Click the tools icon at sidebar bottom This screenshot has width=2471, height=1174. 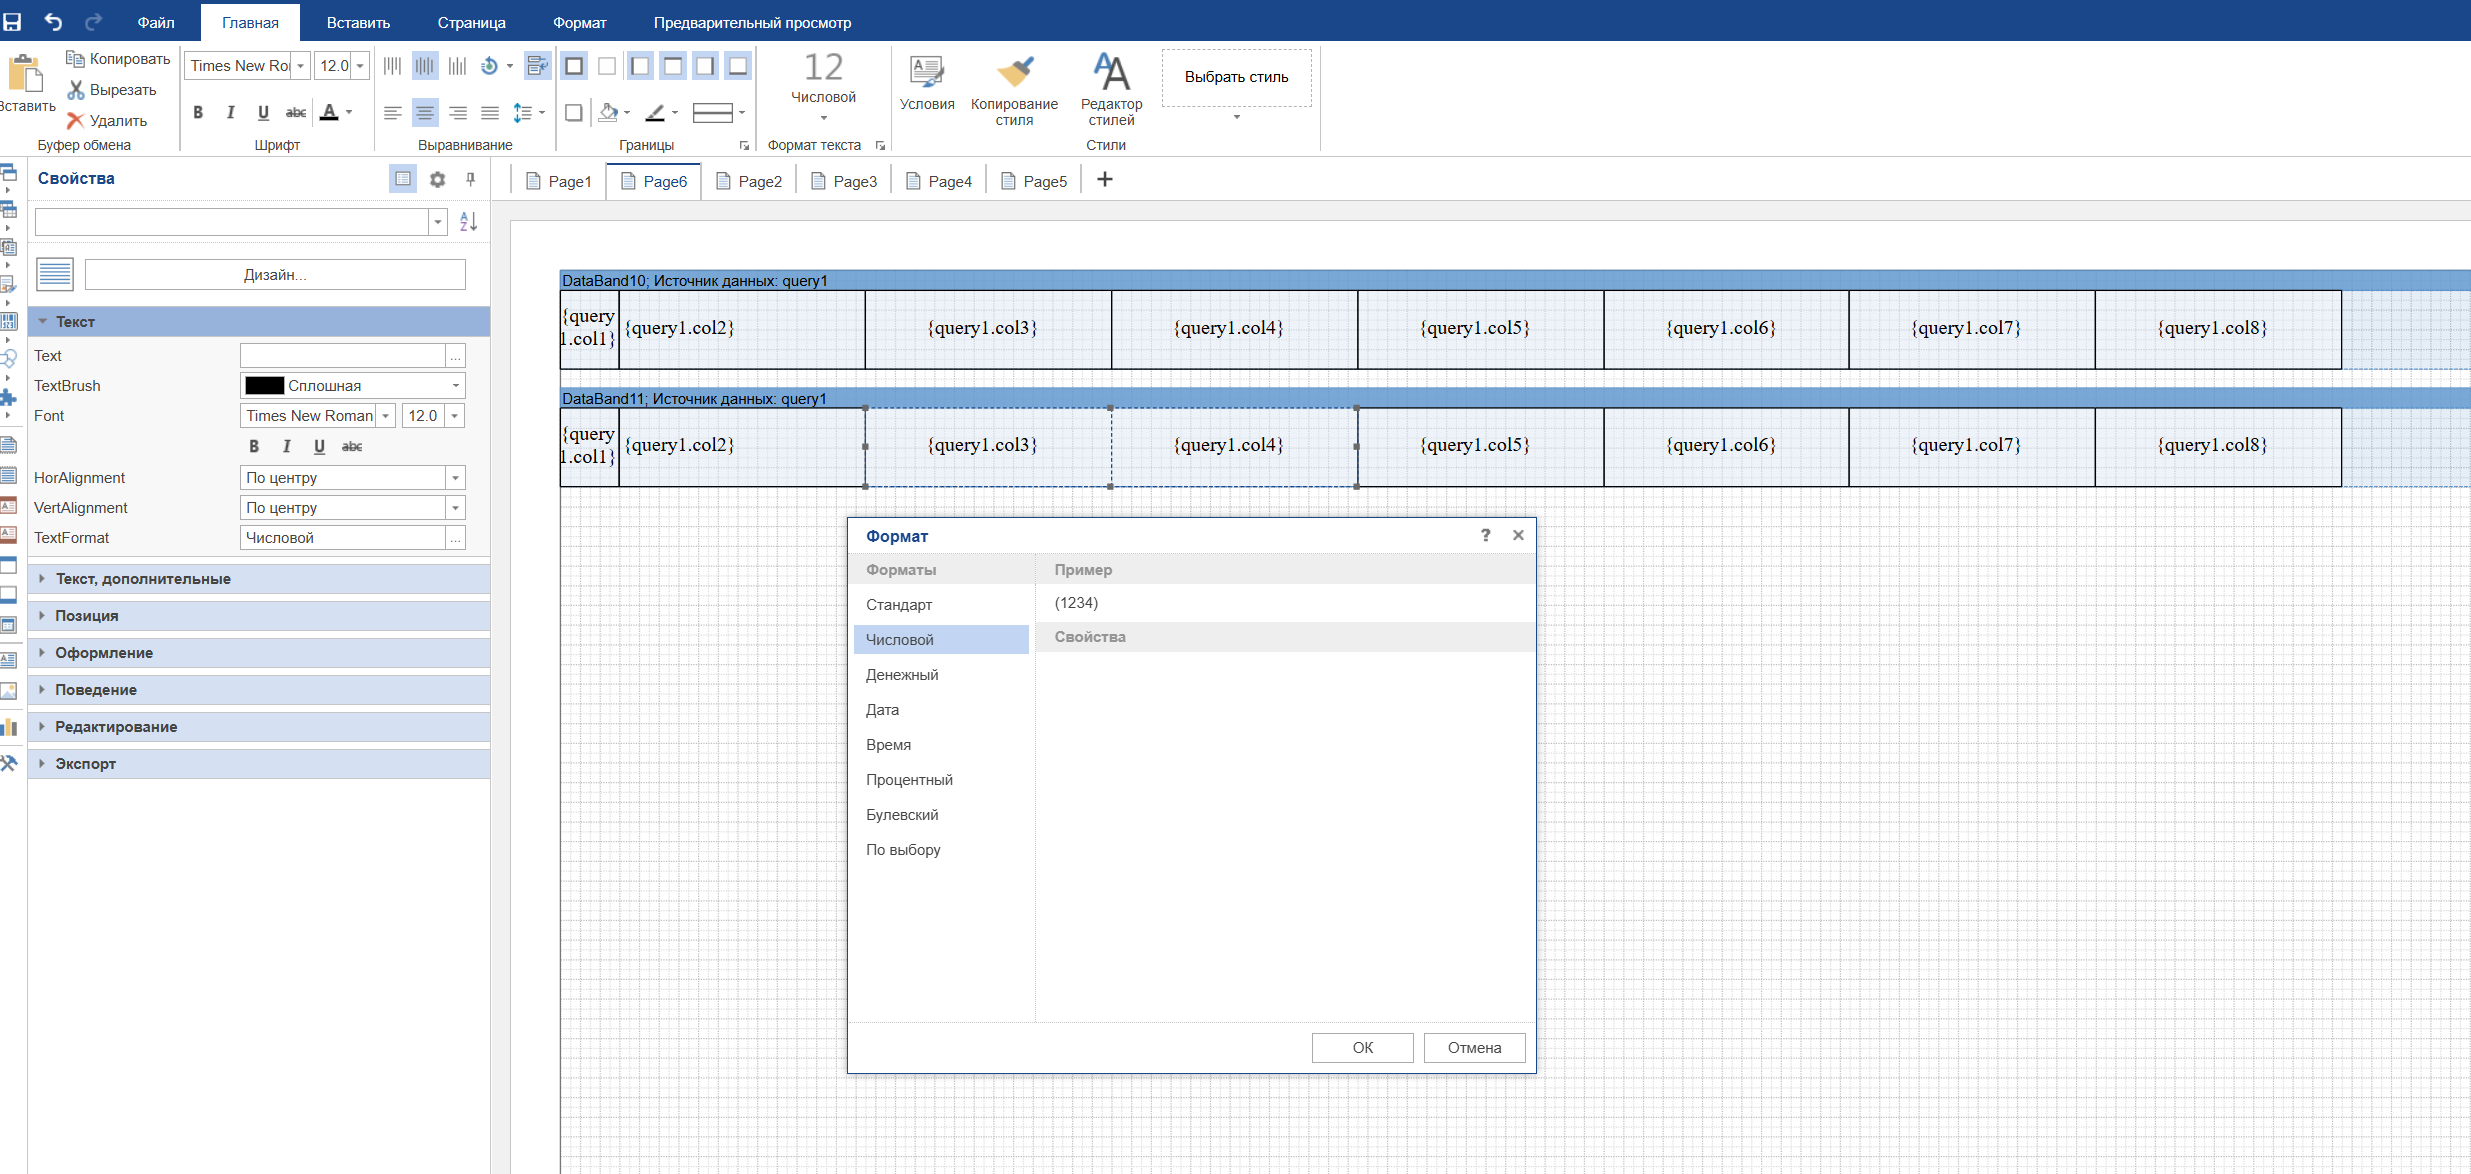pyautogui.click(x=9, y=763)
